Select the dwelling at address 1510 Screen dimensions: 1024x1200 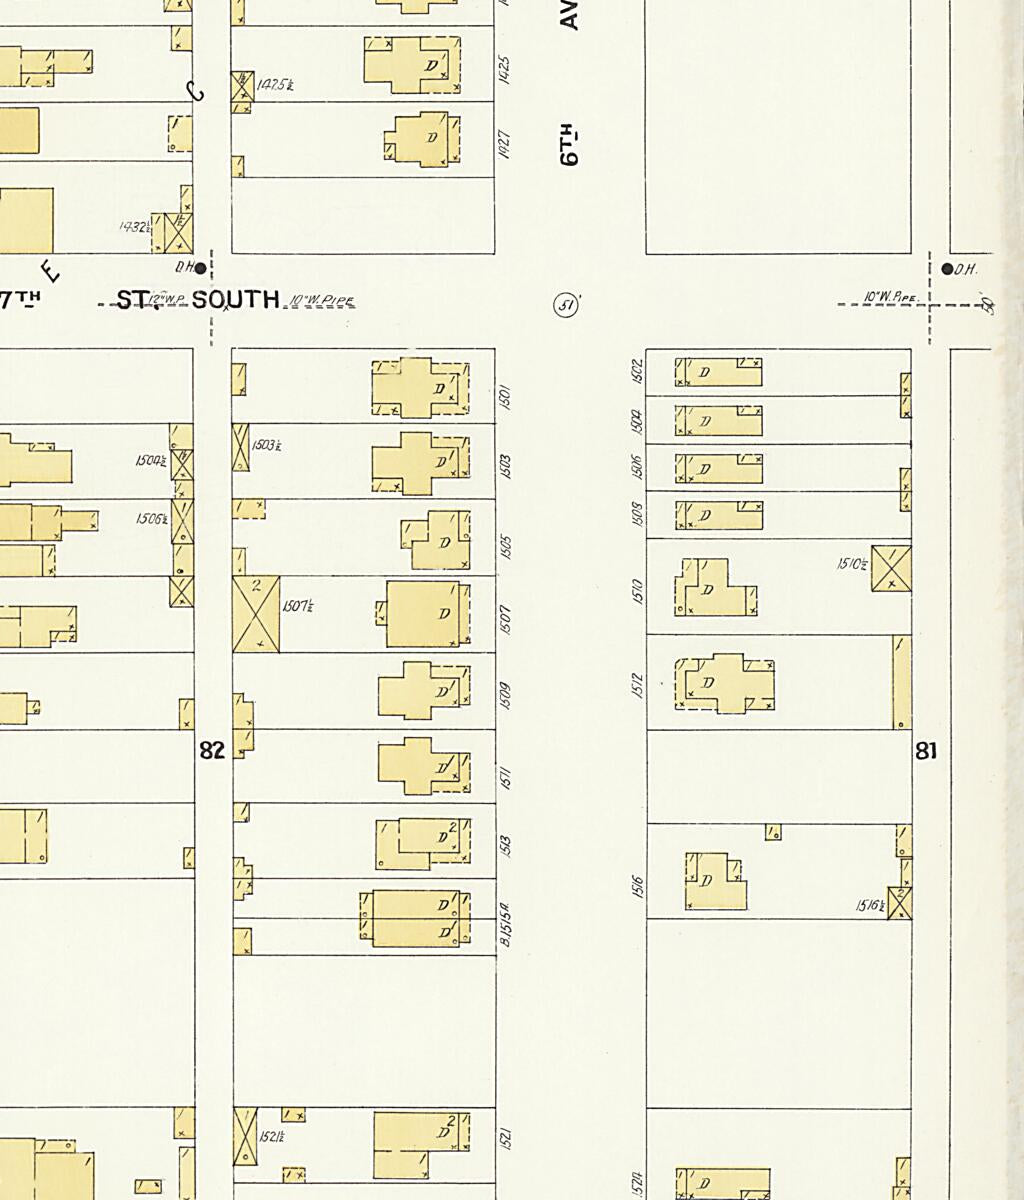coord(714,588)
